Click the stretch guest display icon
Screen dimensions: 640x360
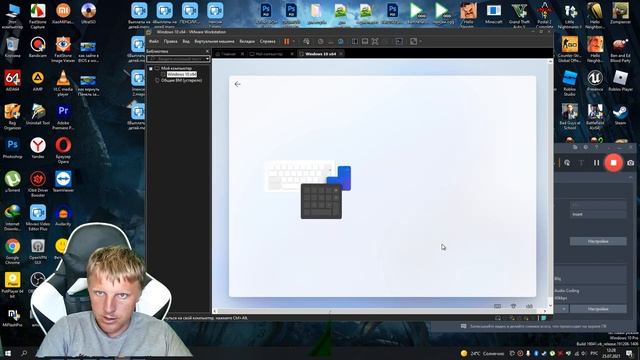tap(413, 41)
